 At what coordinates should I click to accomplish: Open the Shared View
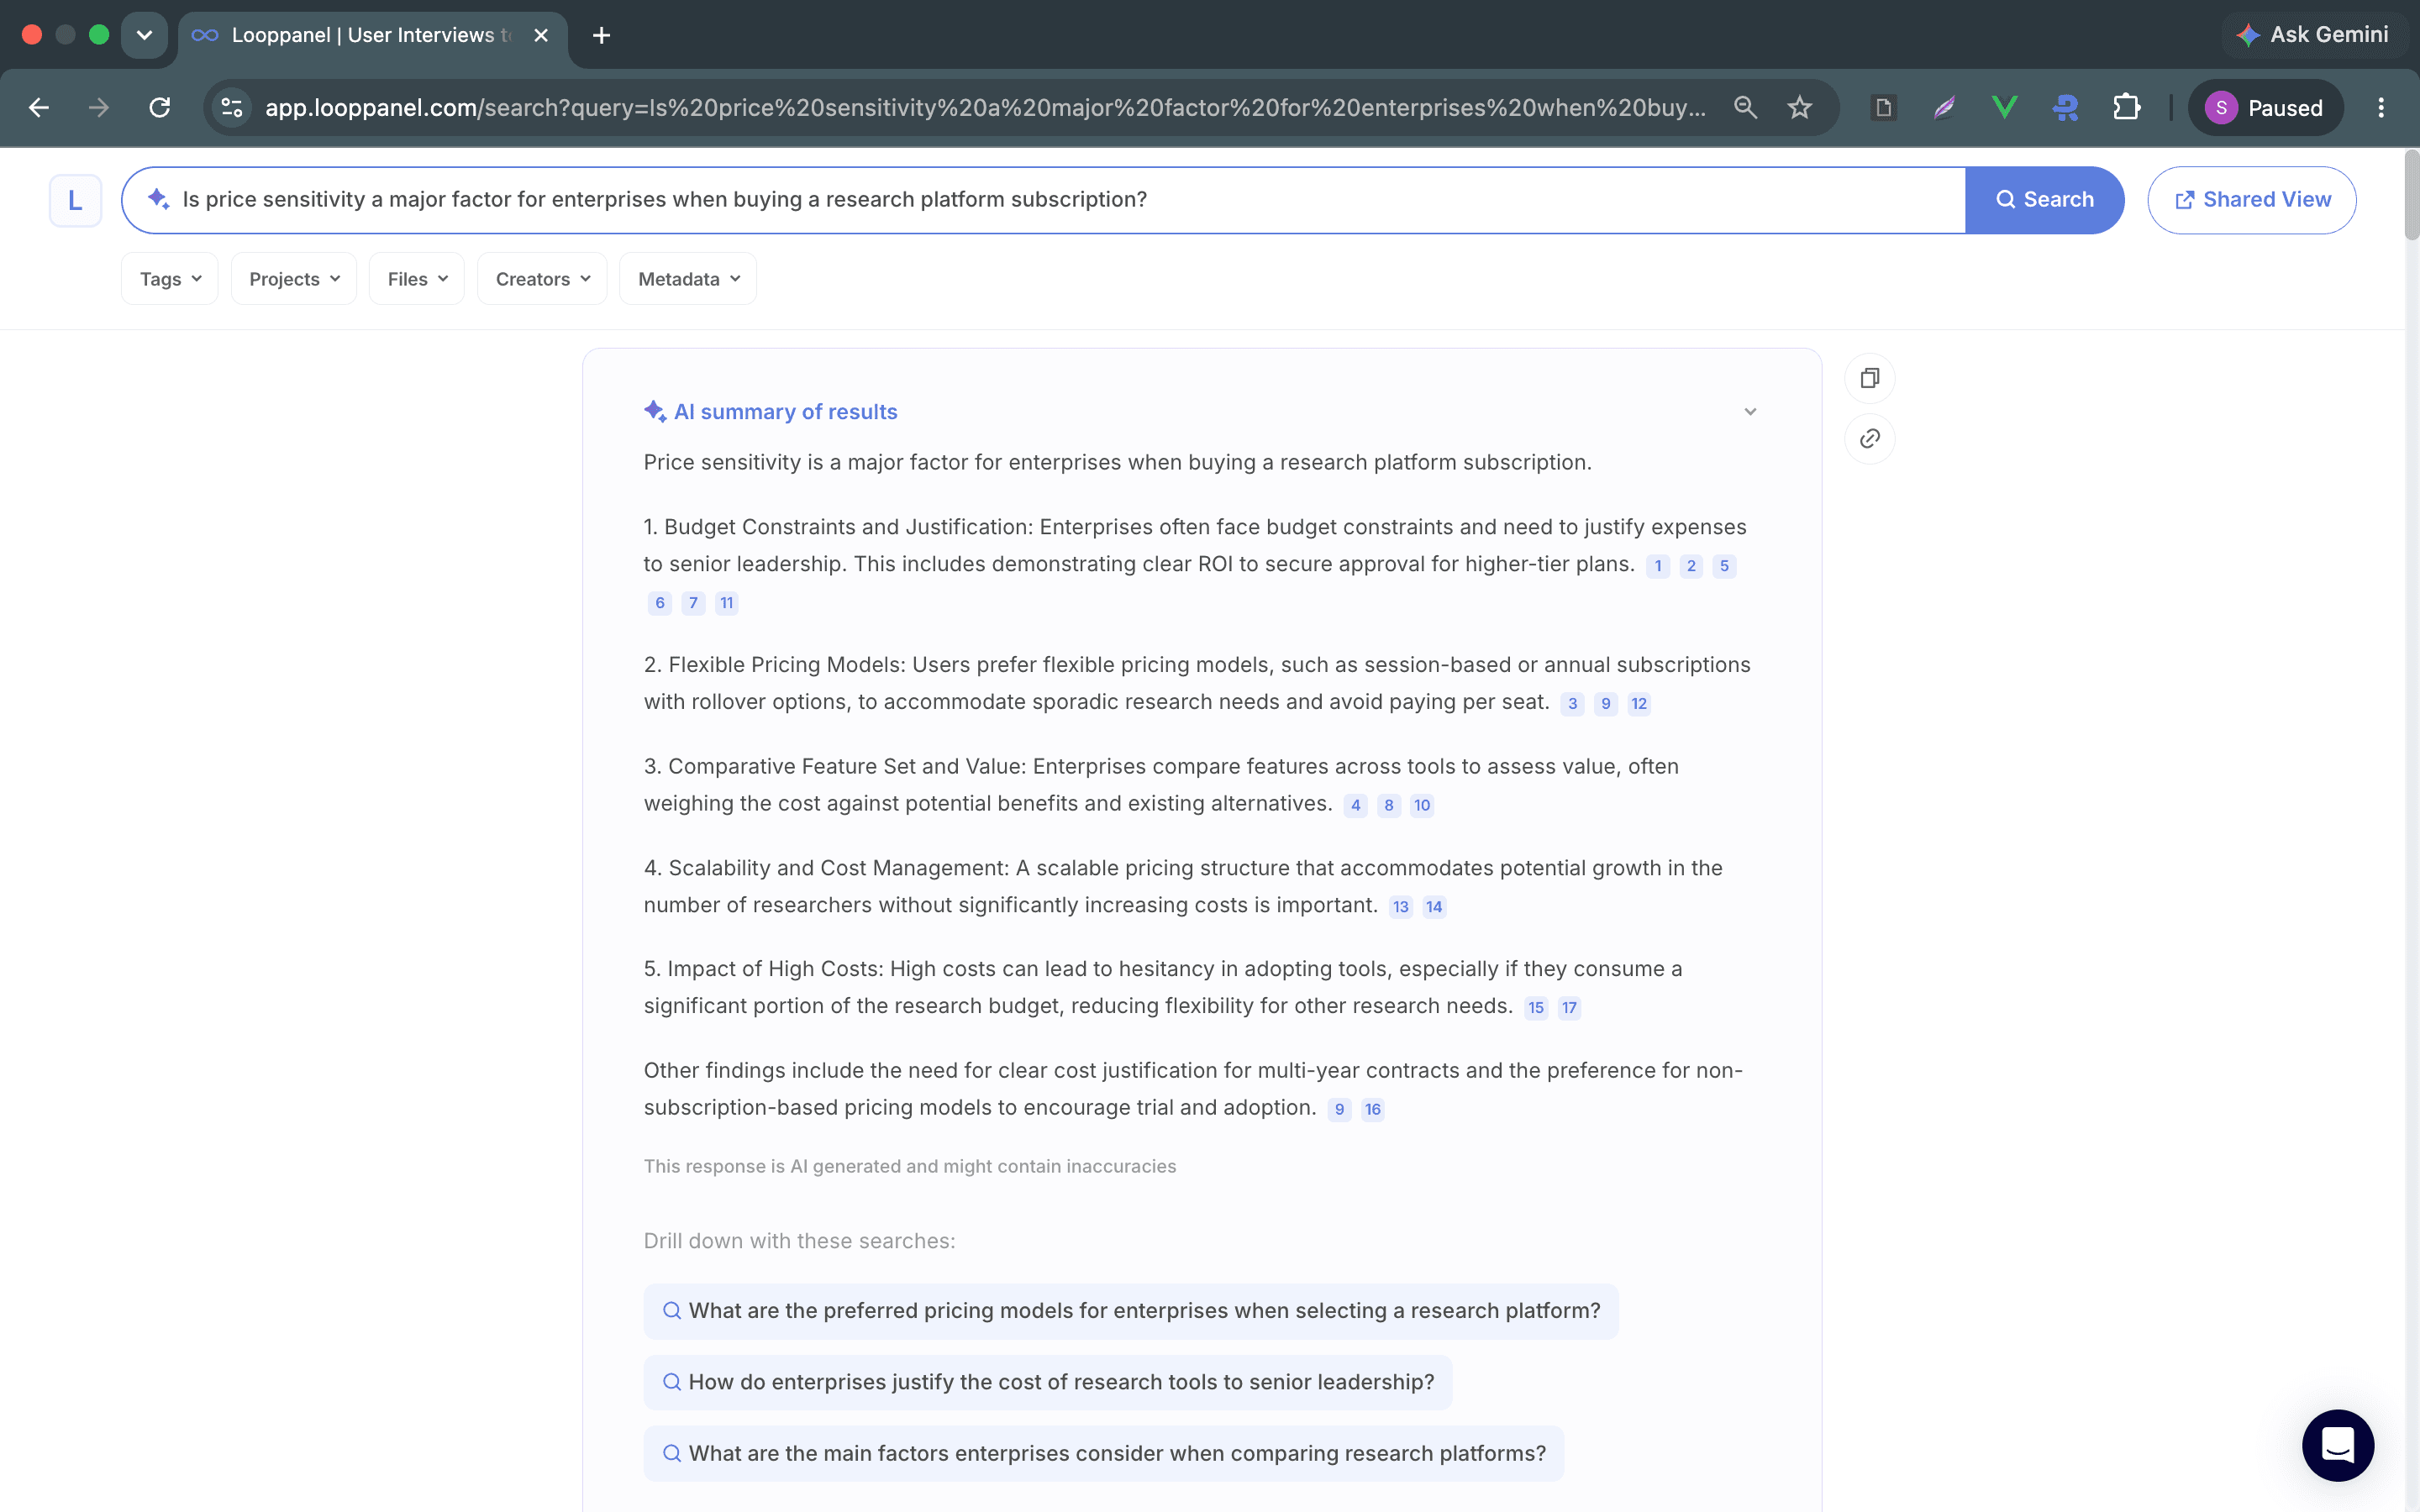(x=2251, y=200)
